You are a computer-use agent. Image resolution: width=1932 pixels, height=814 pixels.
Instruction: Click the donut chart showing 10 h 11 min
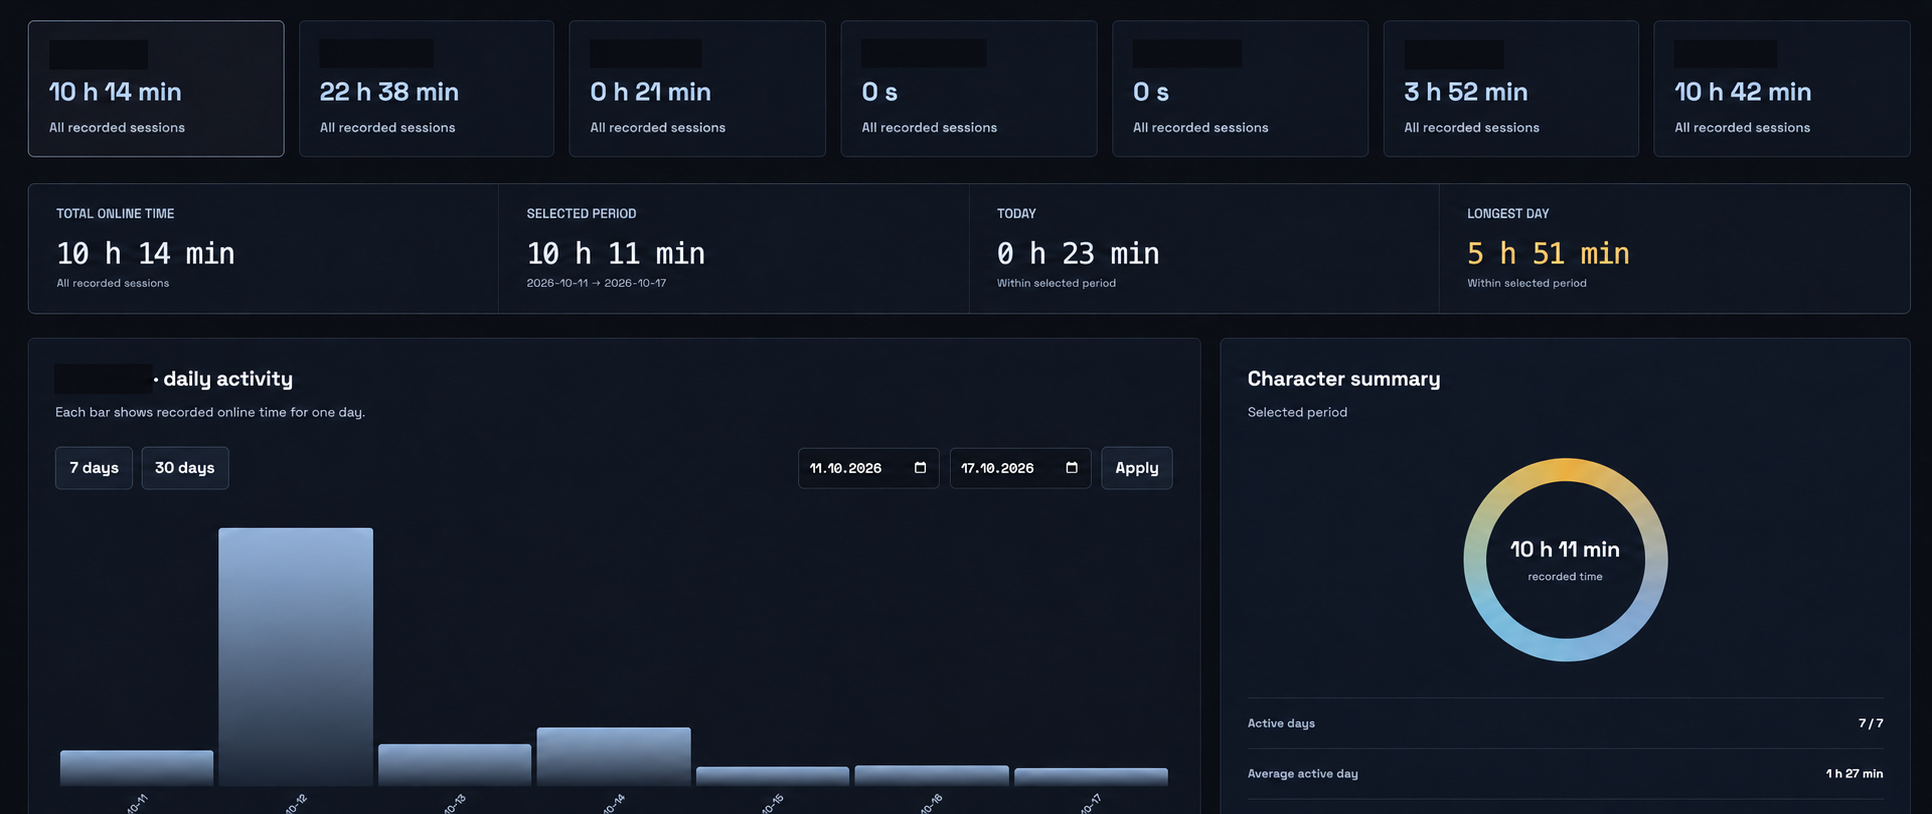click(x=1566, y=560)
